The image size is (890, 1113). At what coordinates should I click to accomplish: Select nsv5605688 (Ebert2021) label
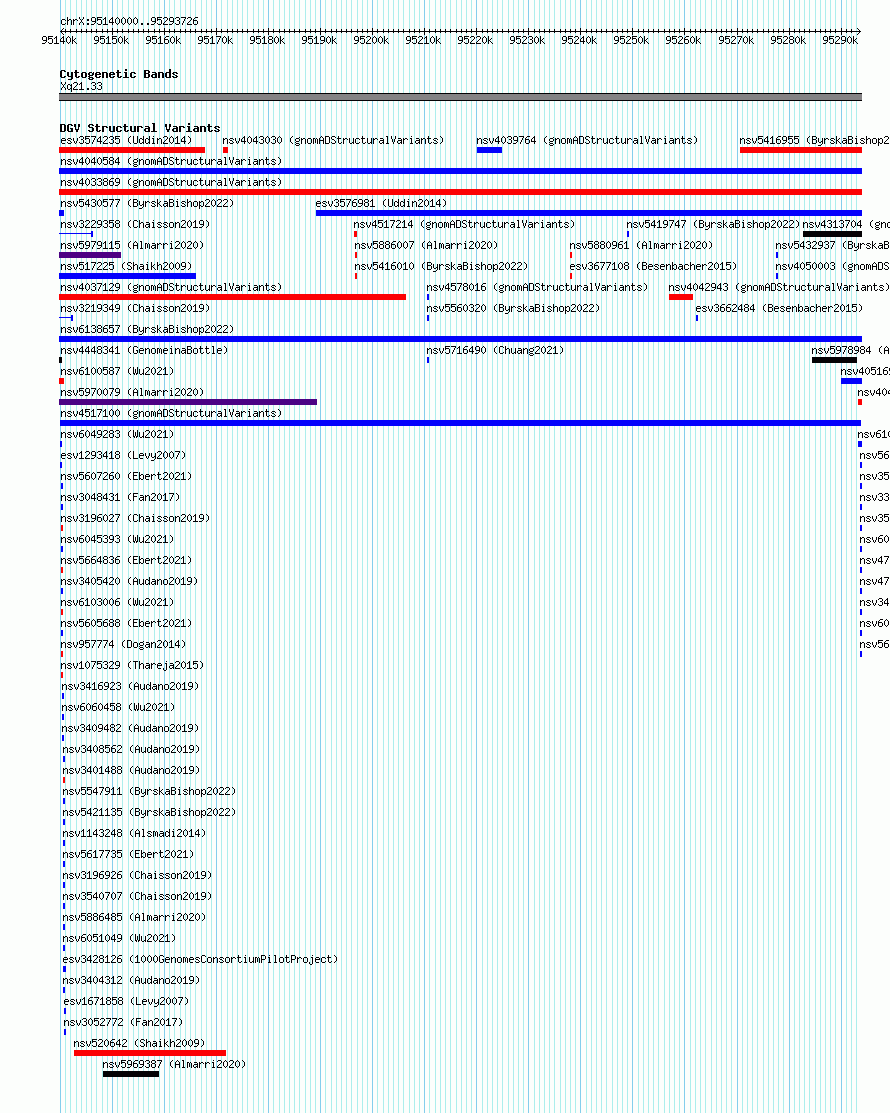tap(126, 623)
